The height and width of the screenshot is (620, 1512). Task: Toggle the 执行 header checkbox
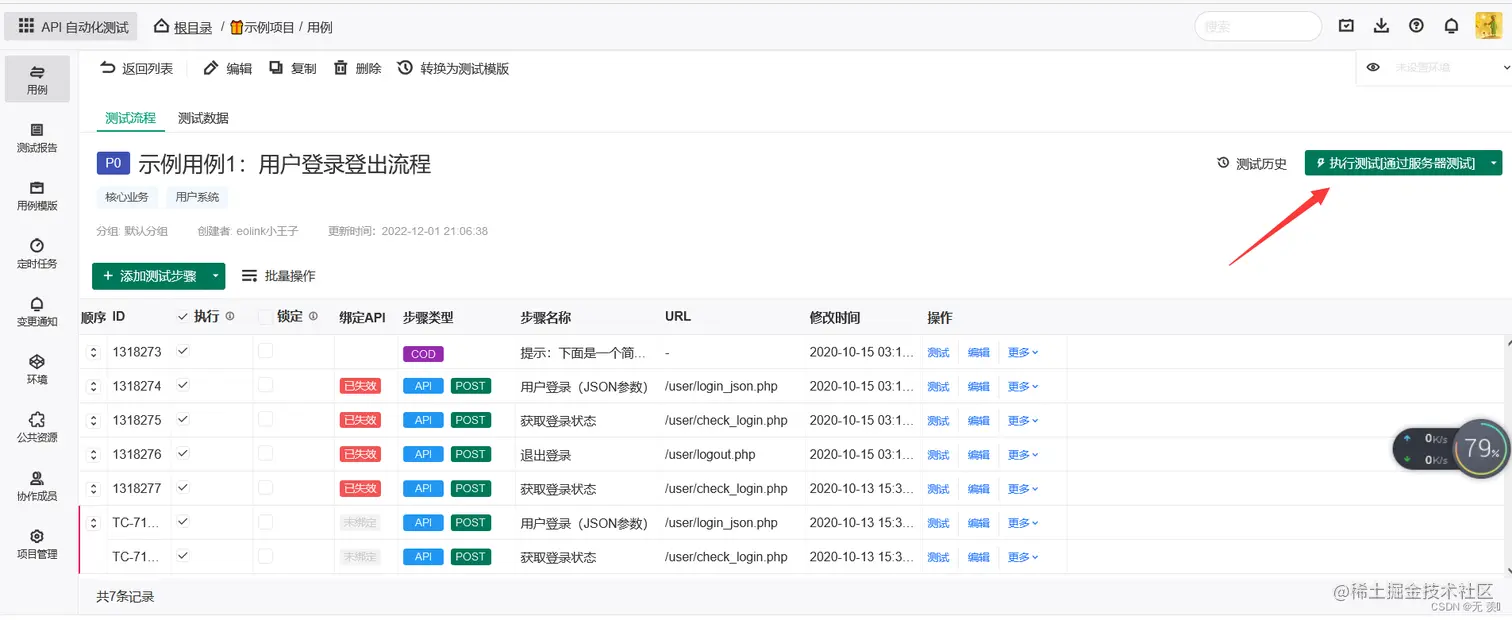tap(182, 316)
